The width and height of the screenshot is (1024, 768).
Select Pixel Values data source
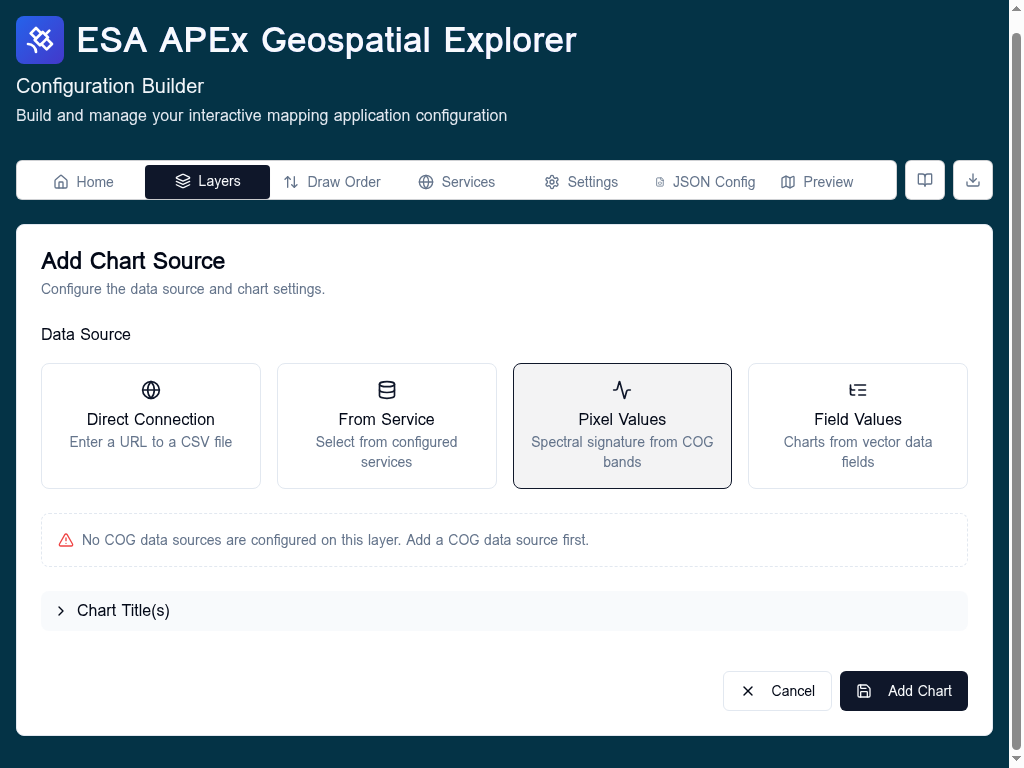(x=622, y=426)
